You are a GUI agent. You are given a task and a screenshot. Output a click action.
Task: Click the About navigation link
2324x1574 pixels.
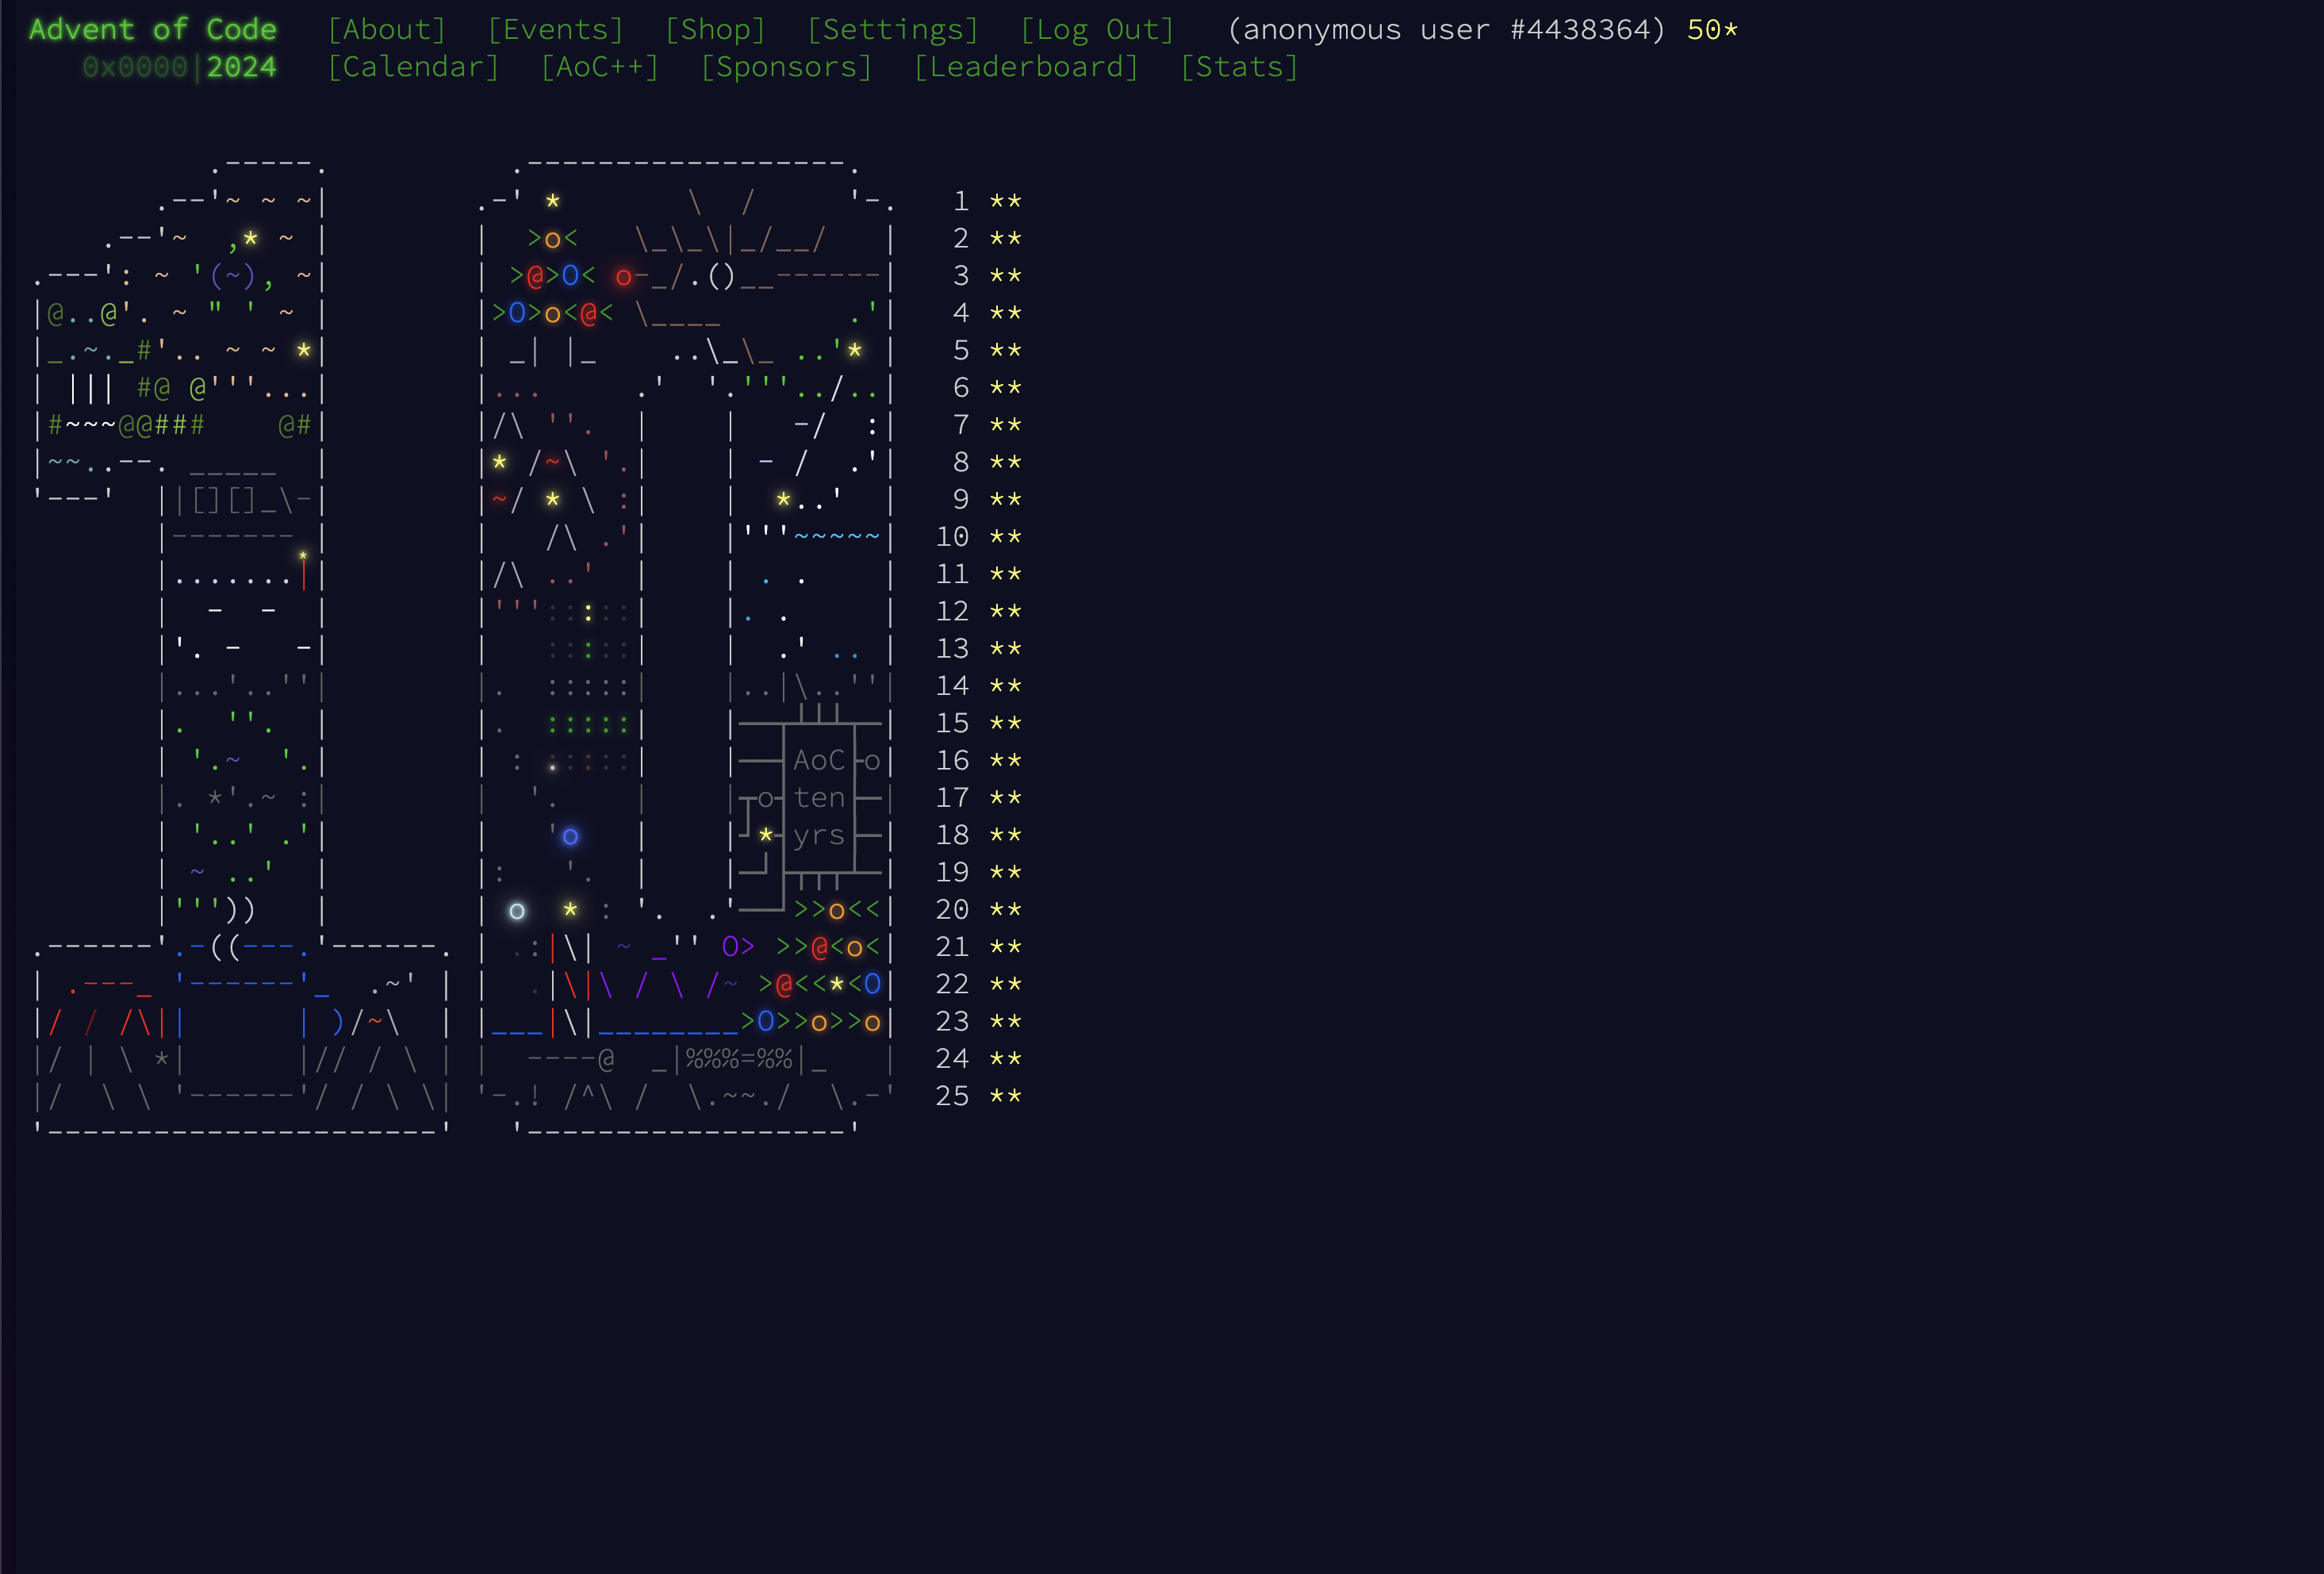tap(388, 30)
